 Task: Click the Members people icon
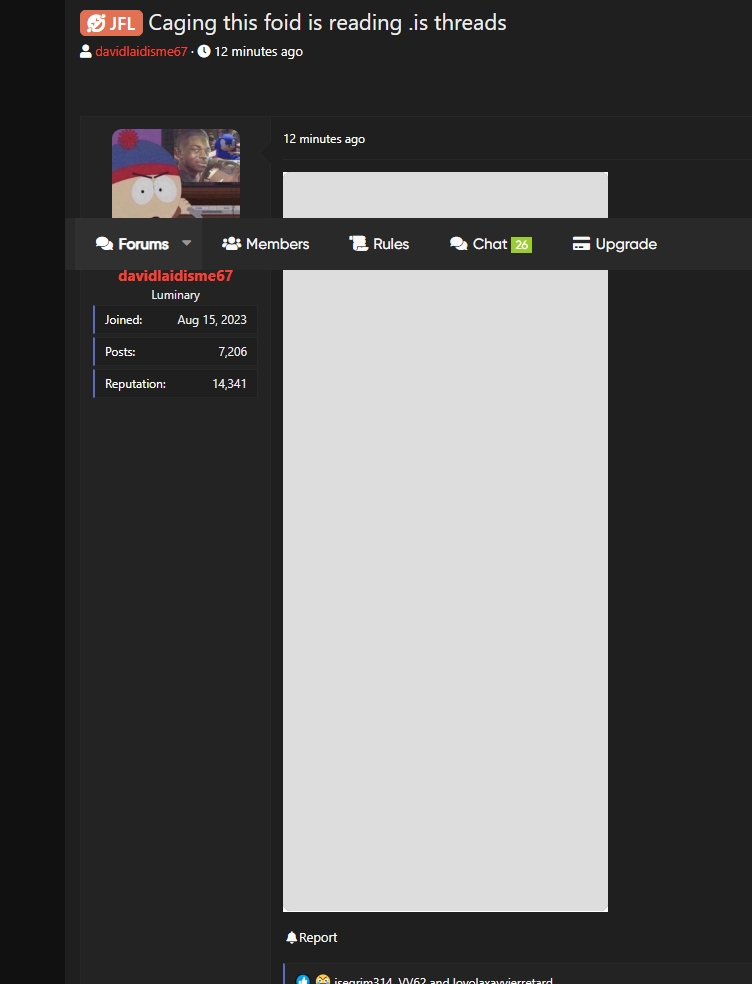click(232, 243)
